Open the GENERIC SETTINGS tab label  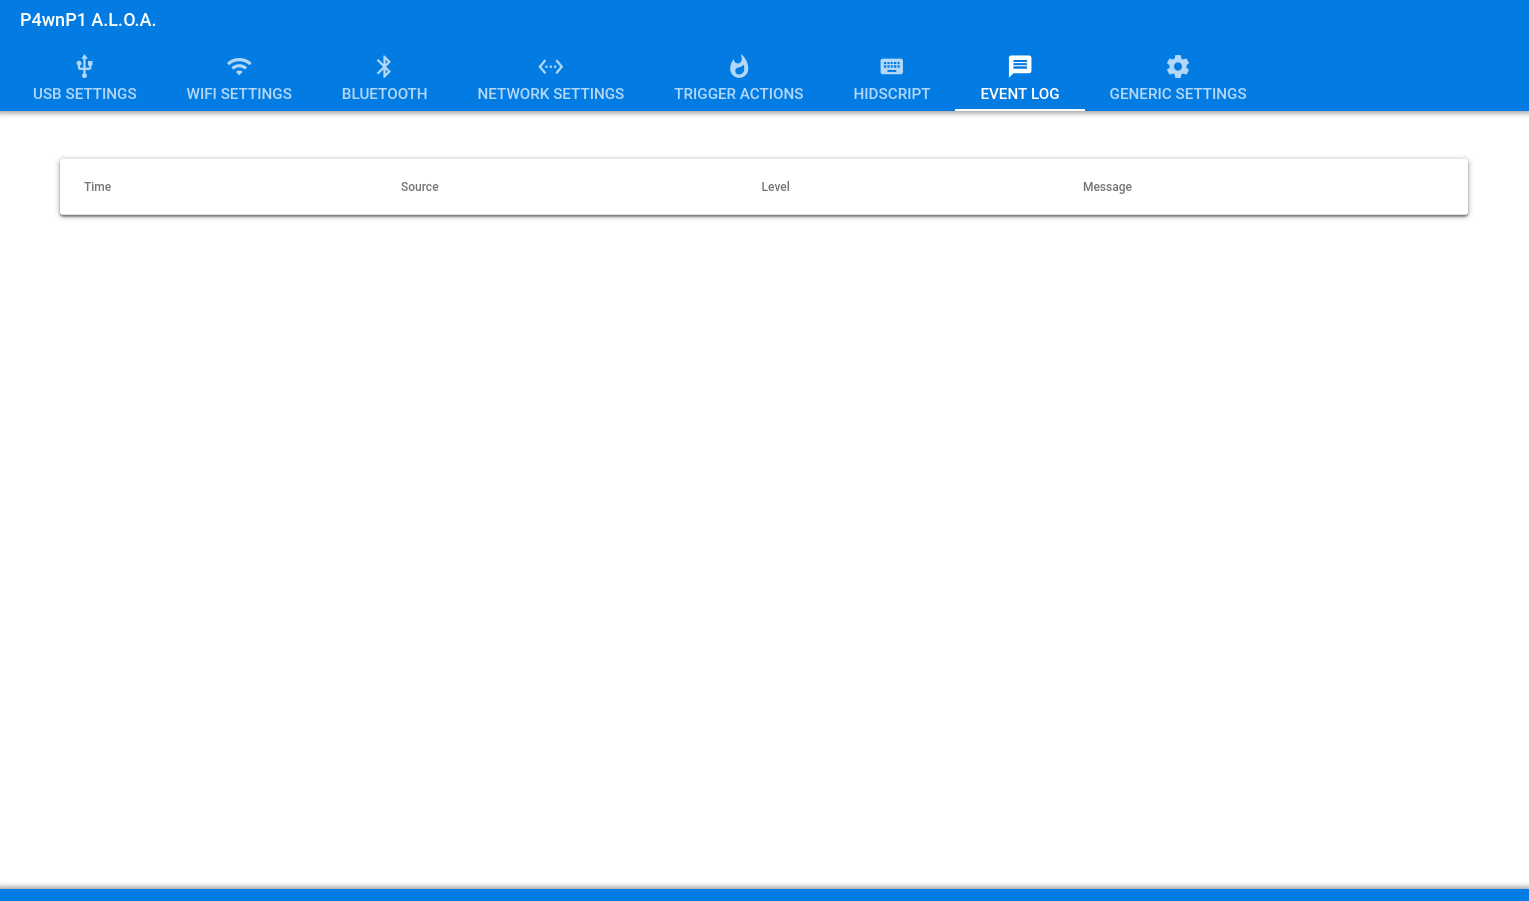[1178, 94]
